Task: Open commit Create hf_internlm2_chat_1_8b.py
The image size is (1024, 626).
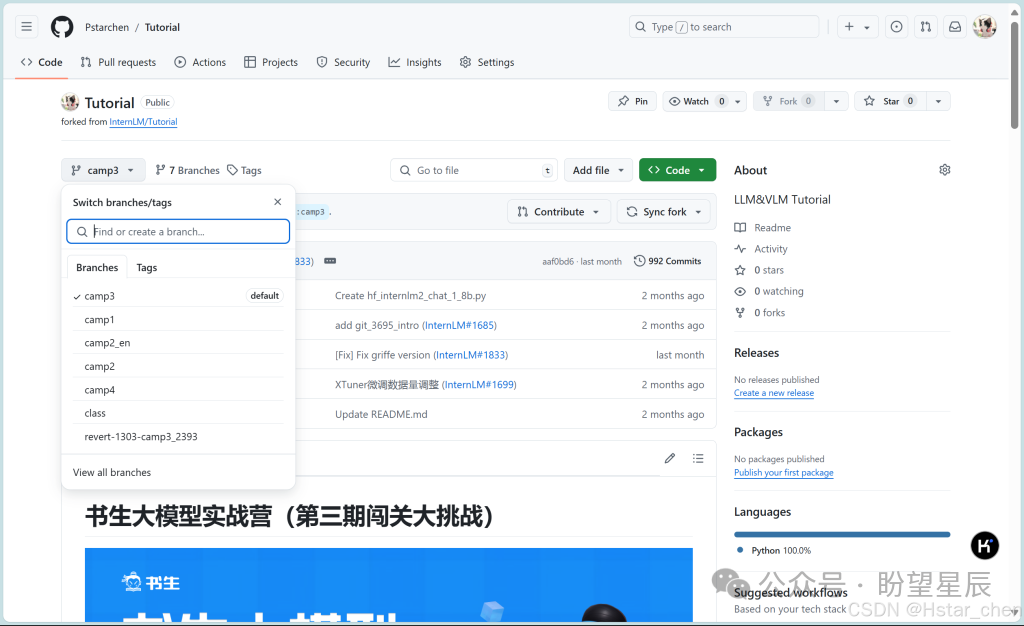Action: [410, 296]
